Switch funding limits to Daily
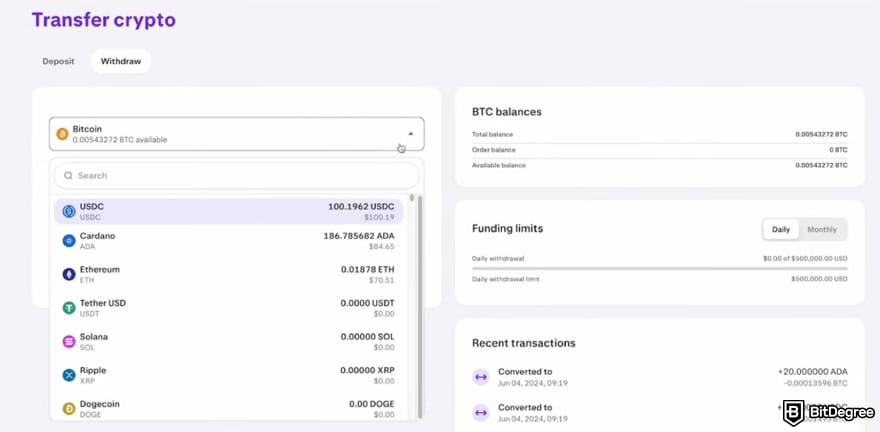The height and width of the screenshot is (432, 880). pyautogui.click(x=780, y=229)
